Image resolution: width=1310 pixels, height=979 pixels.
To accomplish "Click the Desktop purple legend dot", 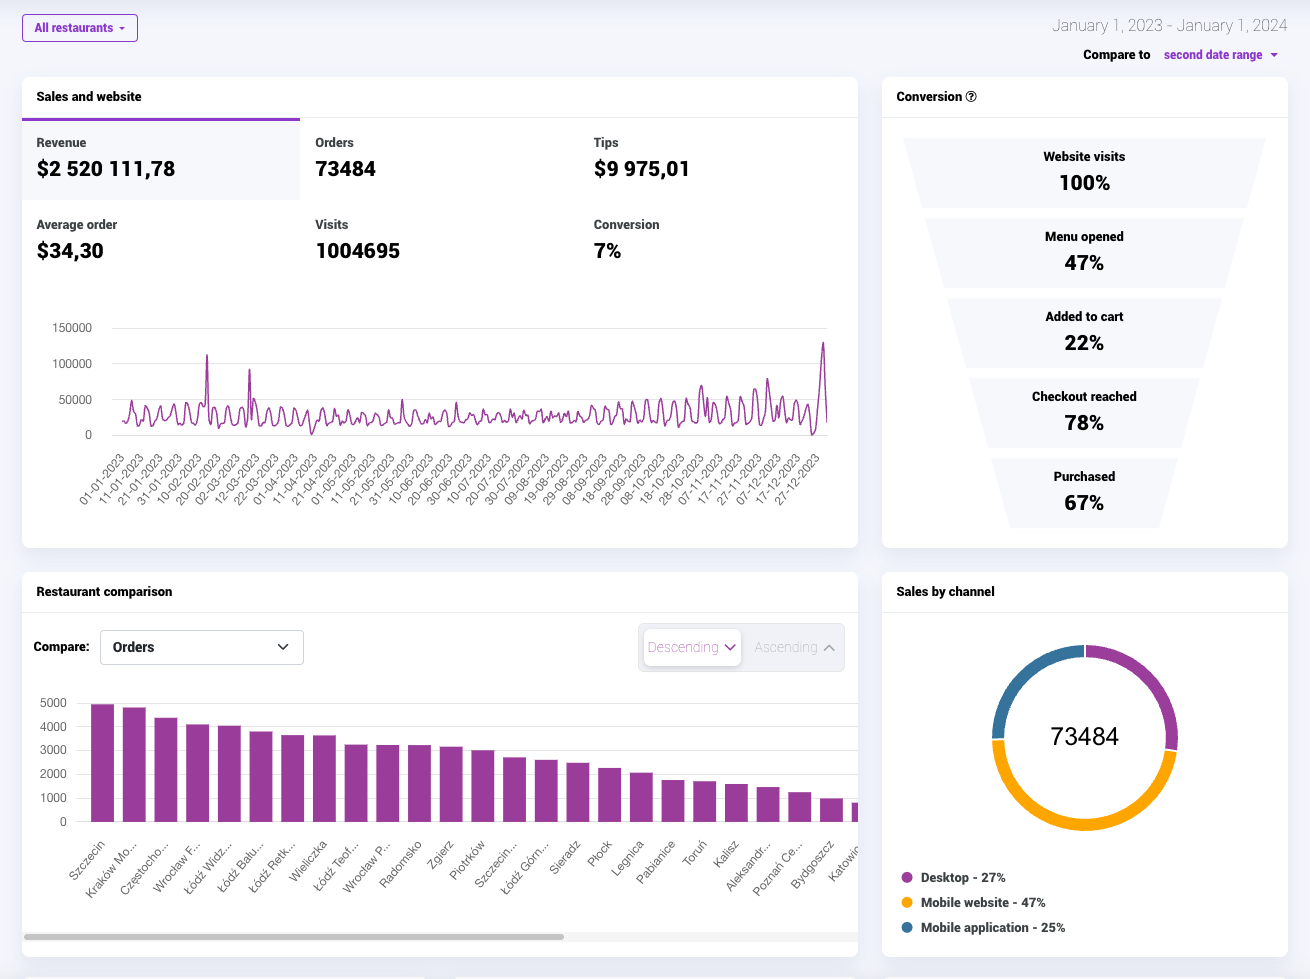I will [x=907, y=878].
